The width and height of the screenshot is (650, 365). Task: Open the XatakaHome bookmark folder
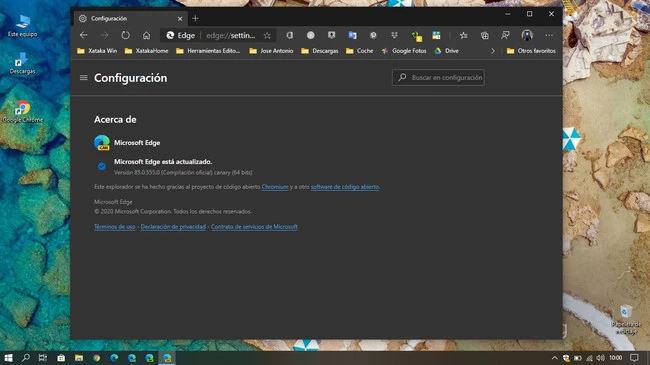point(146,51)
